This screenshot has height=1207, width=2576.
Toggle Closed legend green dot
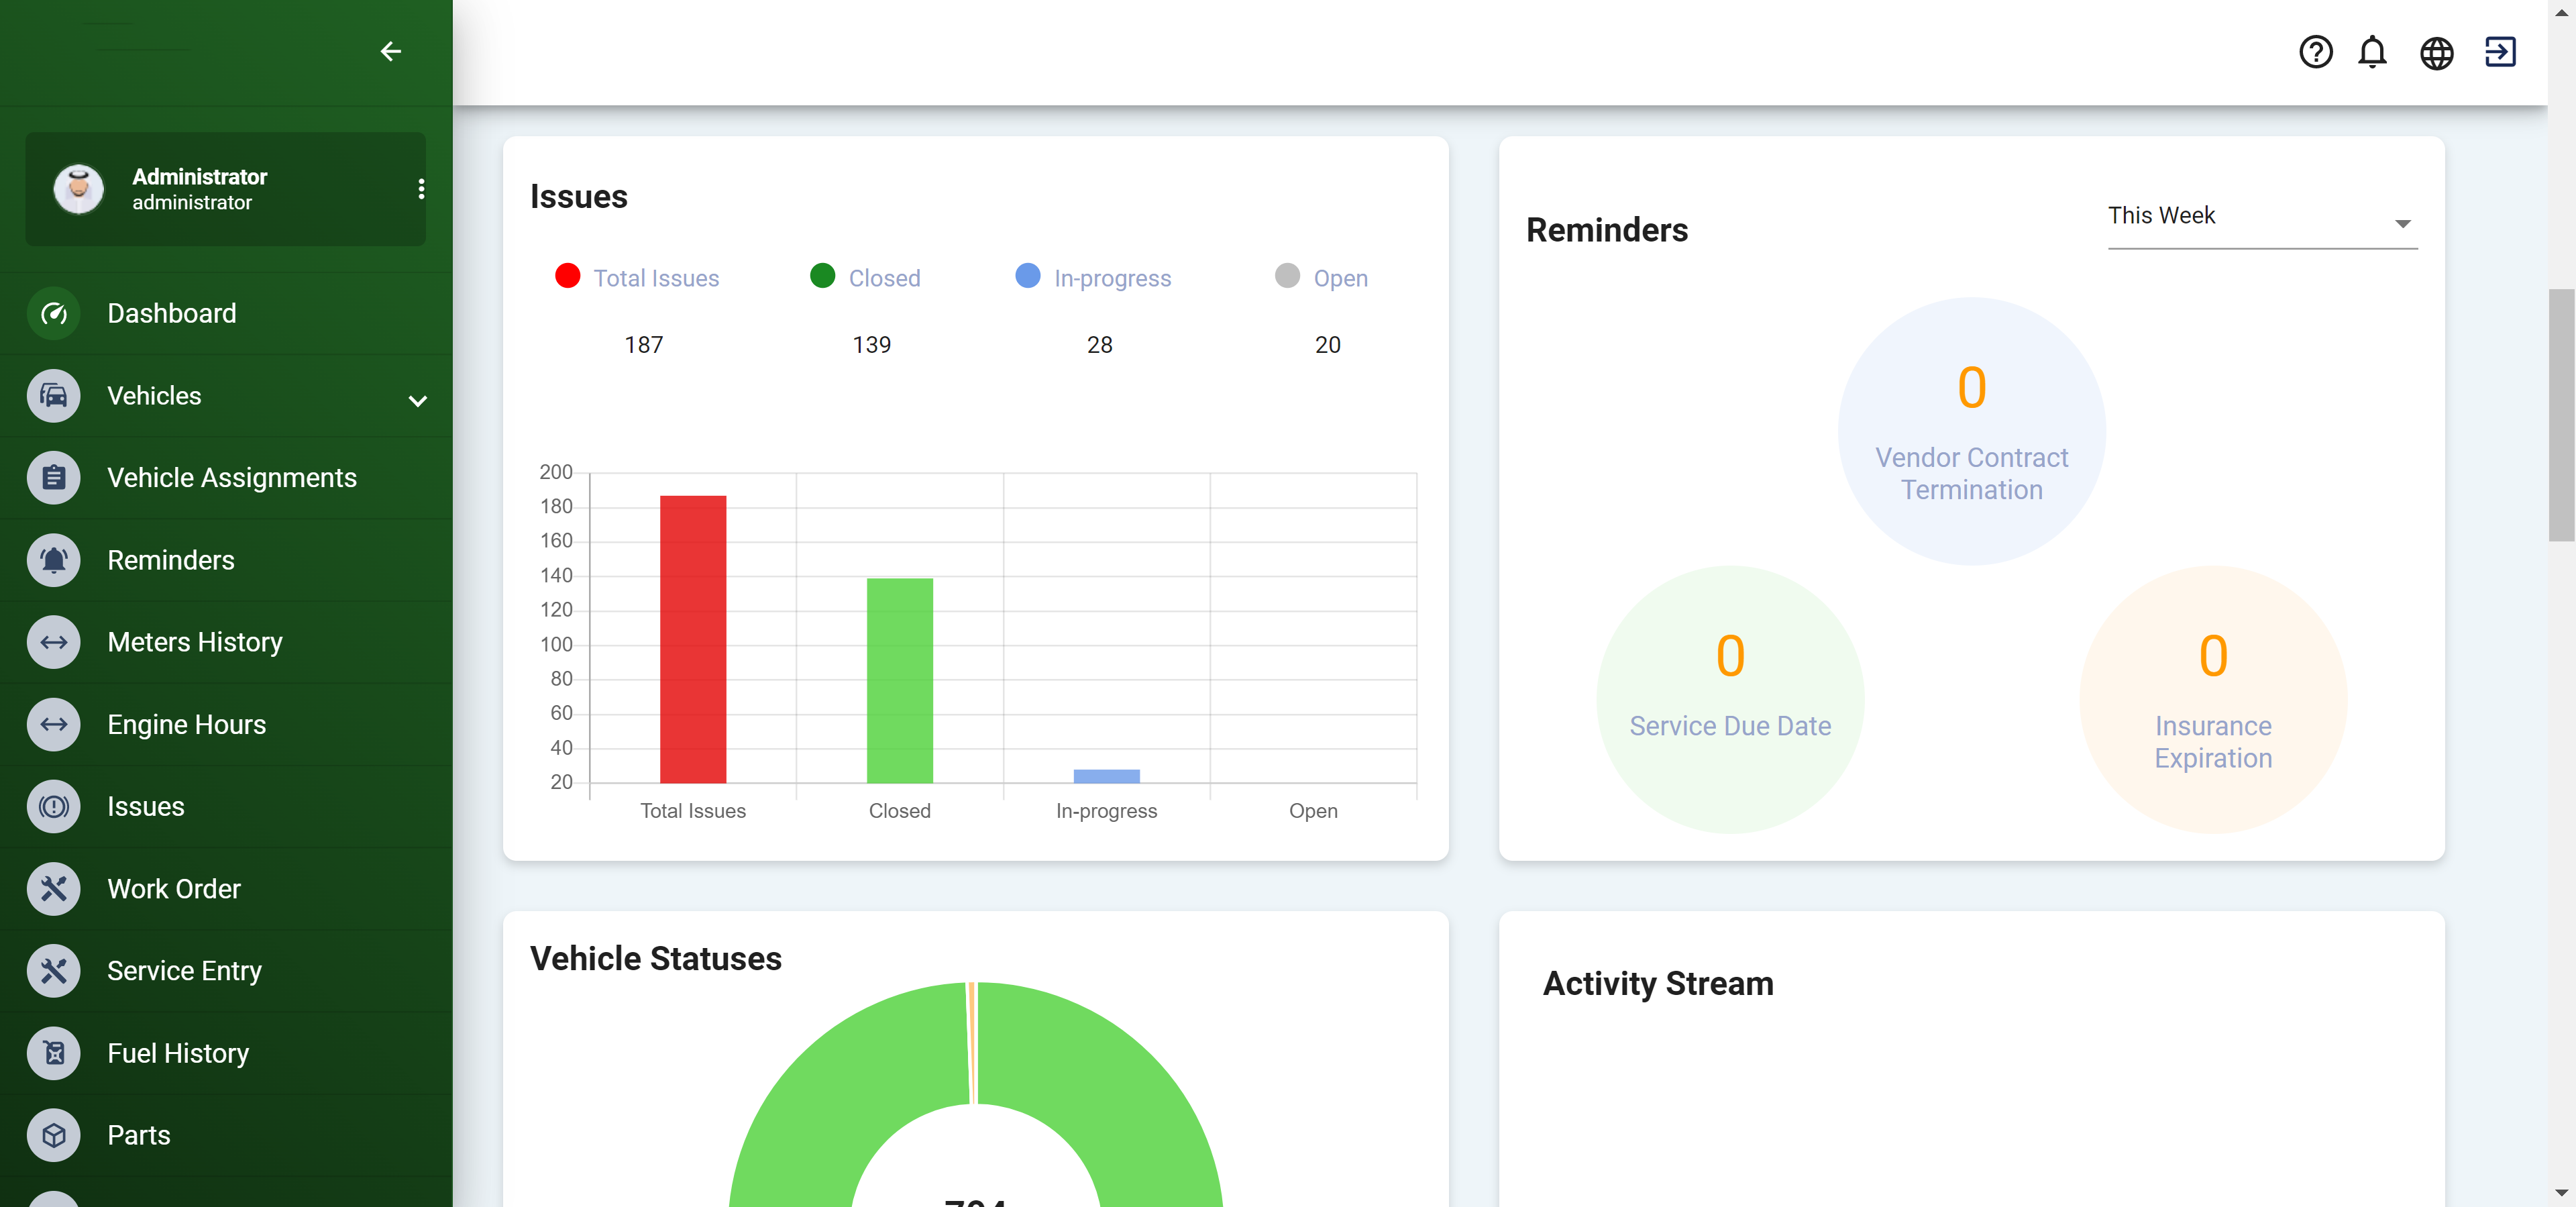click(x=823, y=276)
